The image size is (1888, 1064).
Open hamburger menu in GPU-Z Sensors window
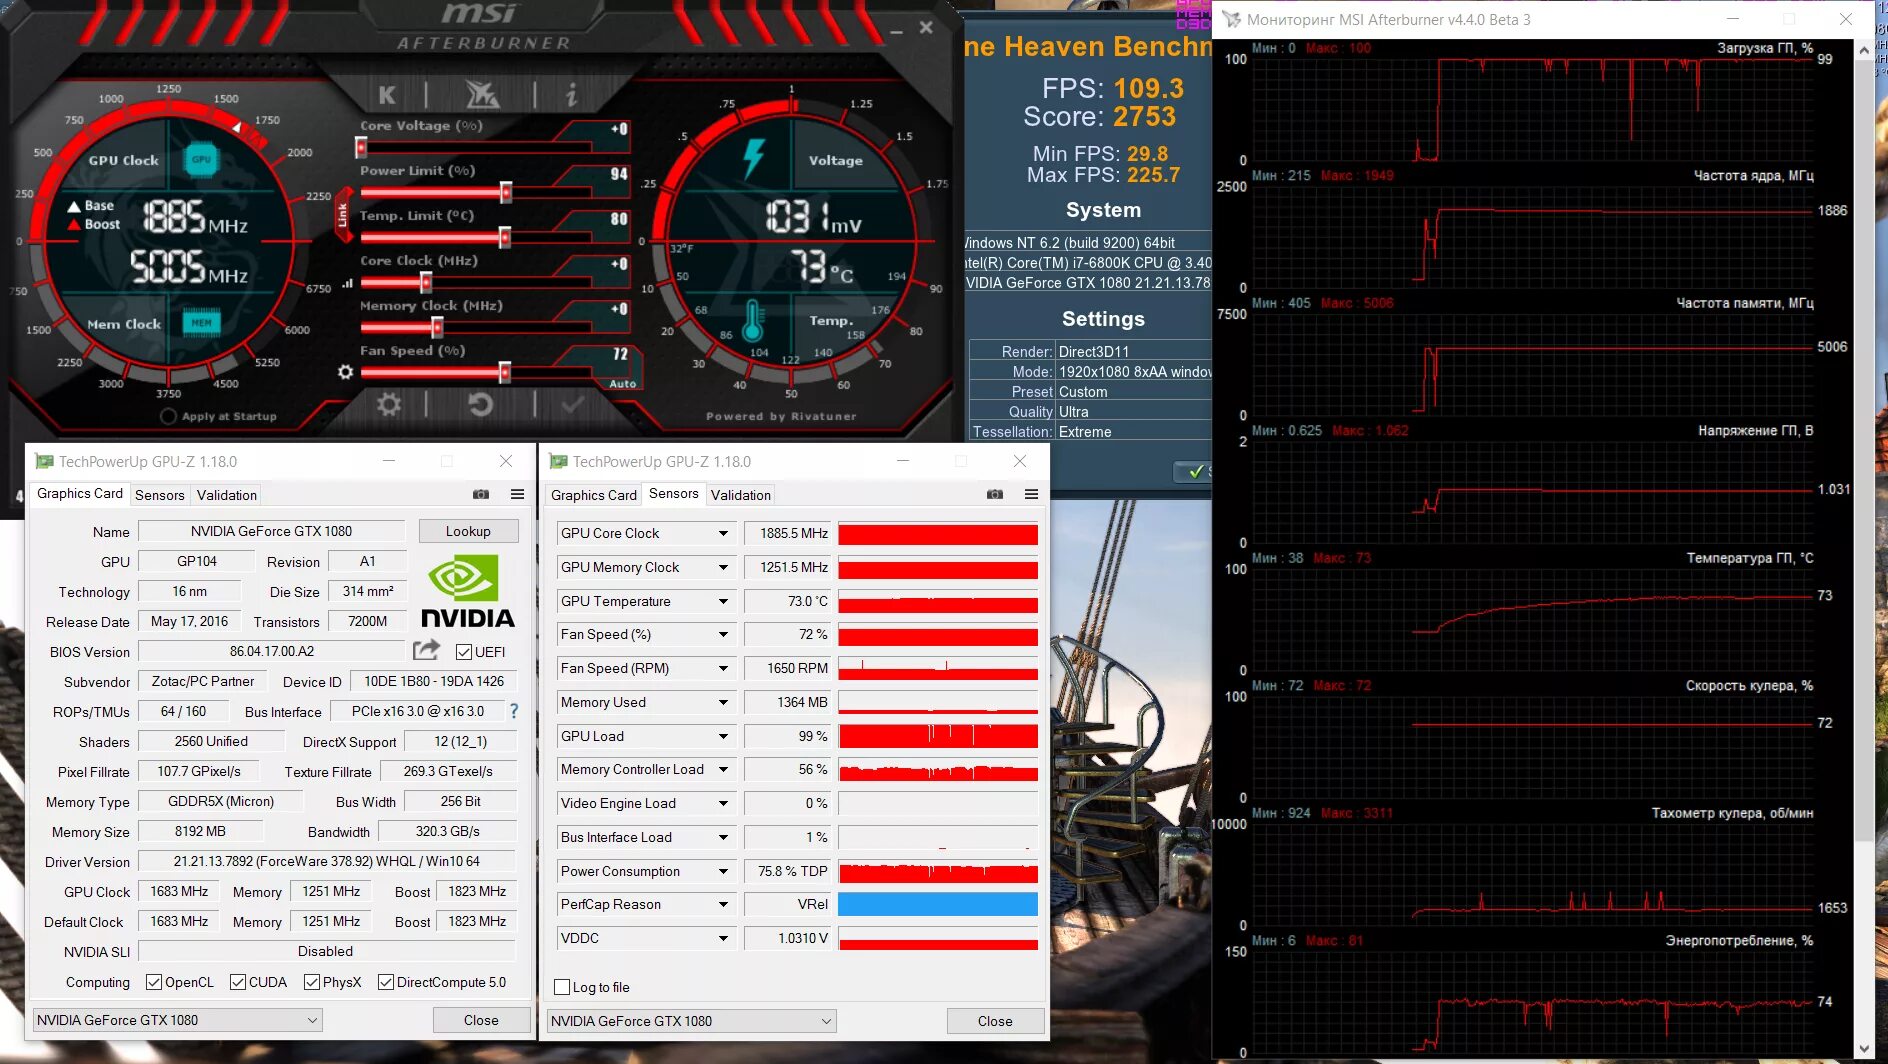[1031, 494]
